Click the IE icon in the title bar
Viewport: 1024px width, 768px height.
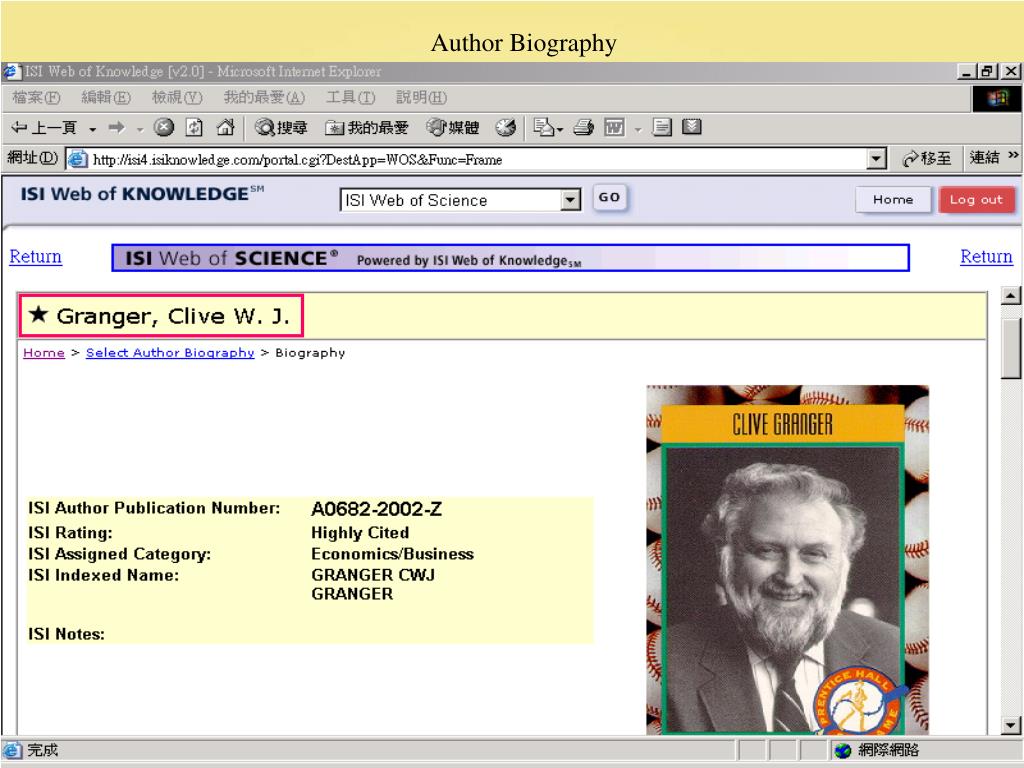[11, 71]
